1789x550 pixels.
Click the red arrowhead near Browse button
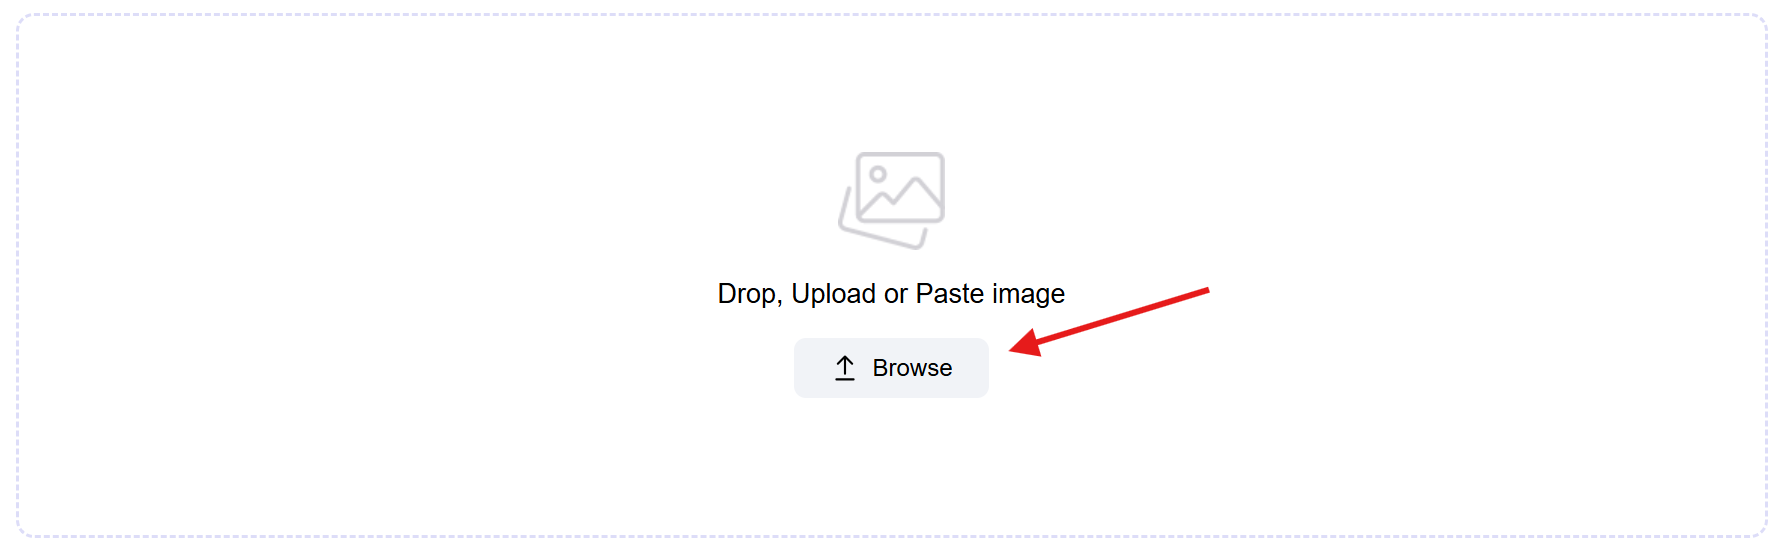pos(1027,342)
